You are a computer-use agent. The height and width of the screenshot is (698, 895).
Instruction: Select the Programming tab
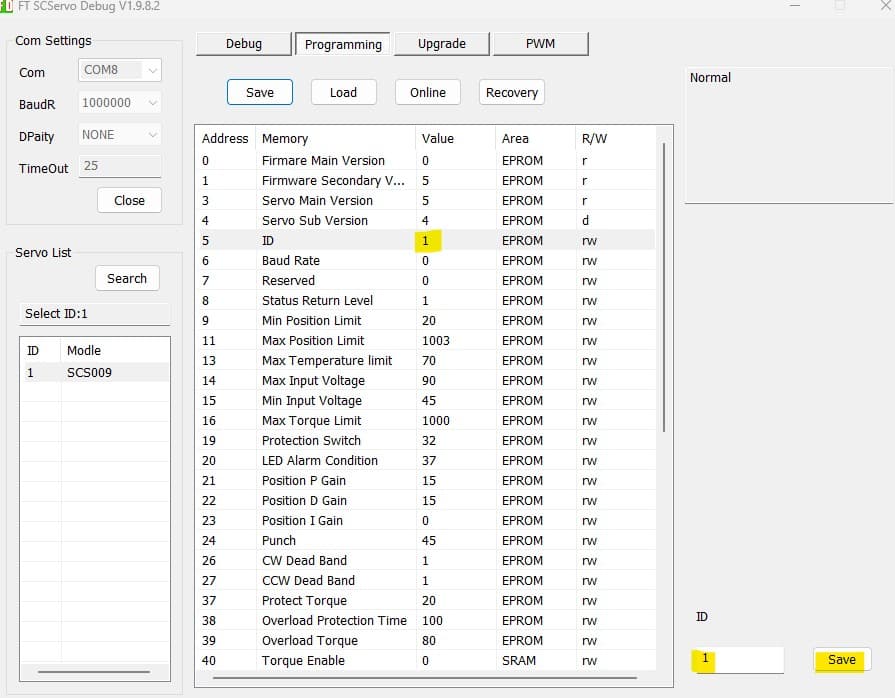click(x=343, y=44)
